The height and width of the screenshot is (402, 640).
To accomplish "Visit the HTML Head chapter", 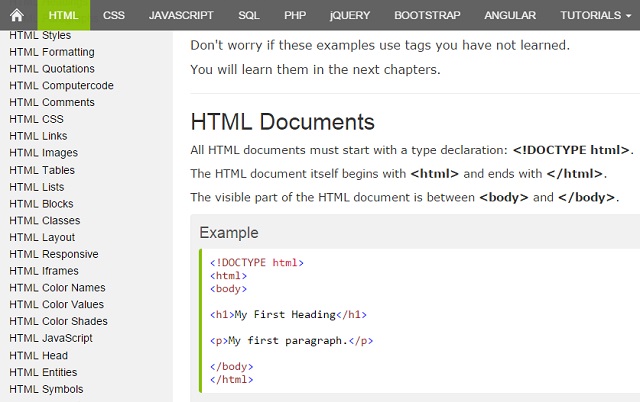I will (x=38, y=355).
